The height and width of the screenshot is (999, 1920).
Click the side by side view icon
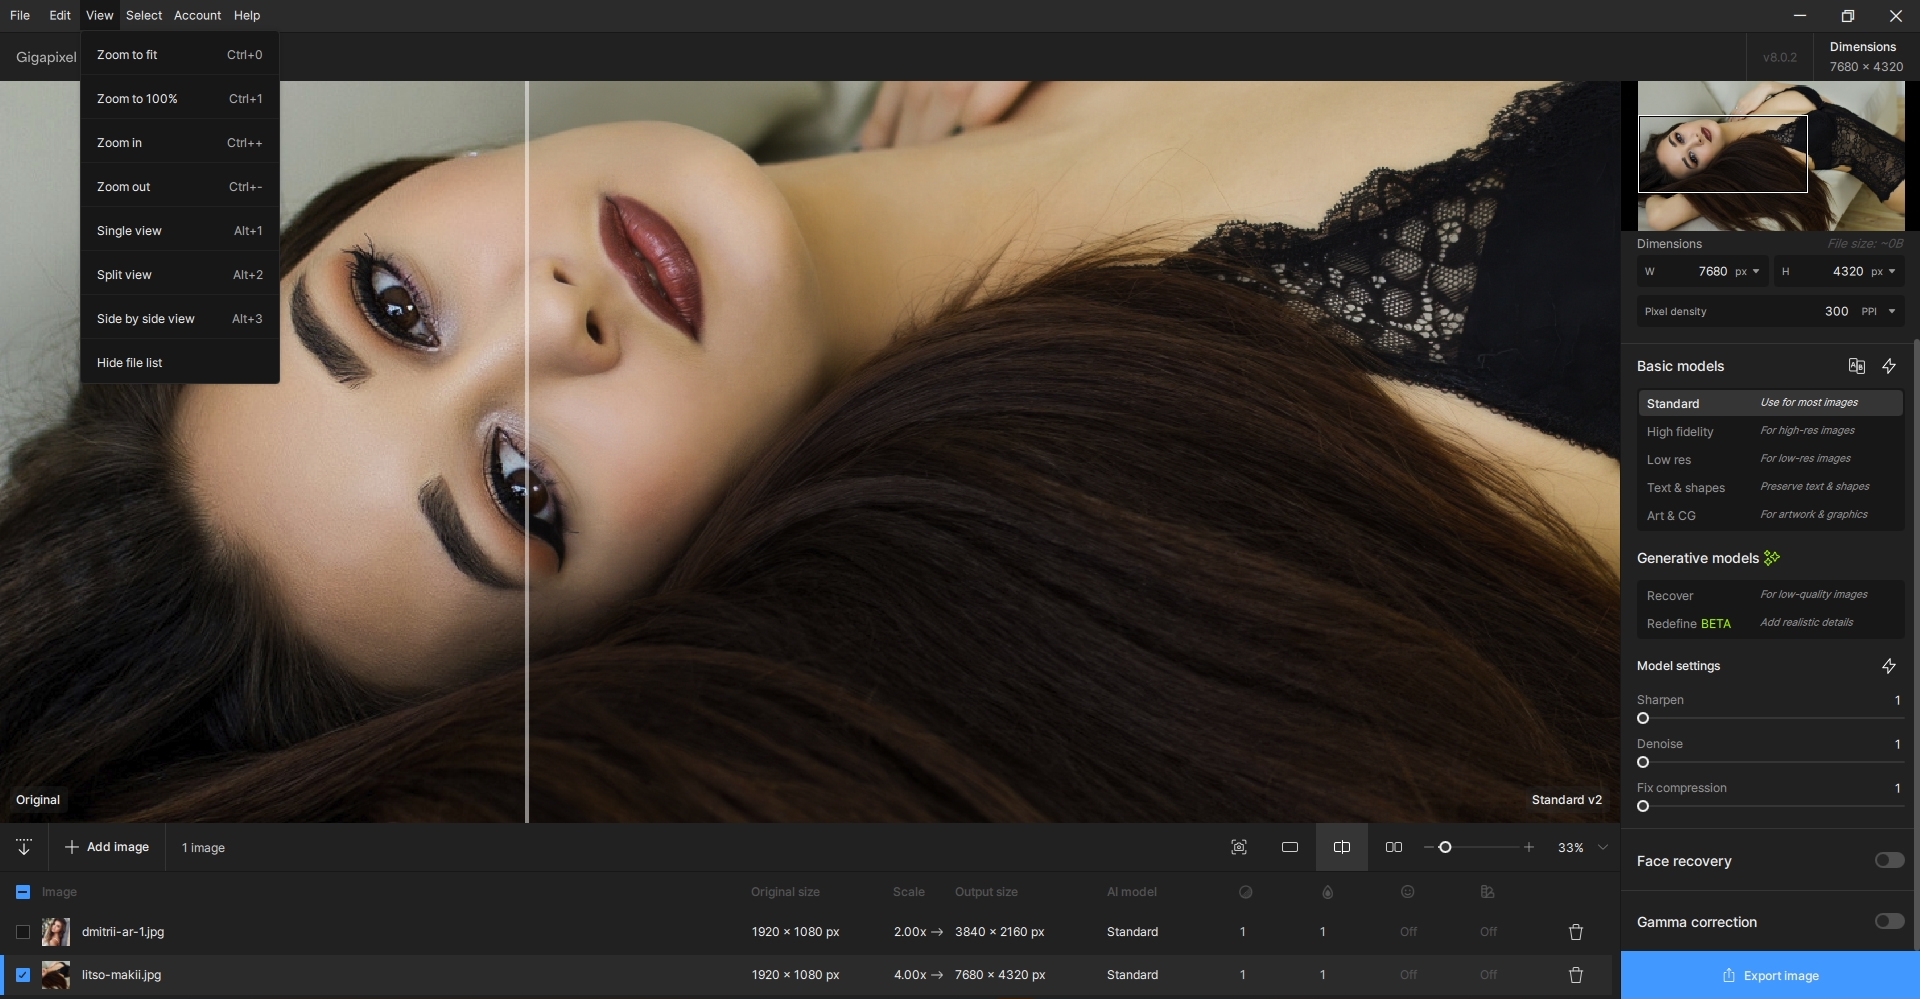pyautogui.click(x=1394, y=847)
